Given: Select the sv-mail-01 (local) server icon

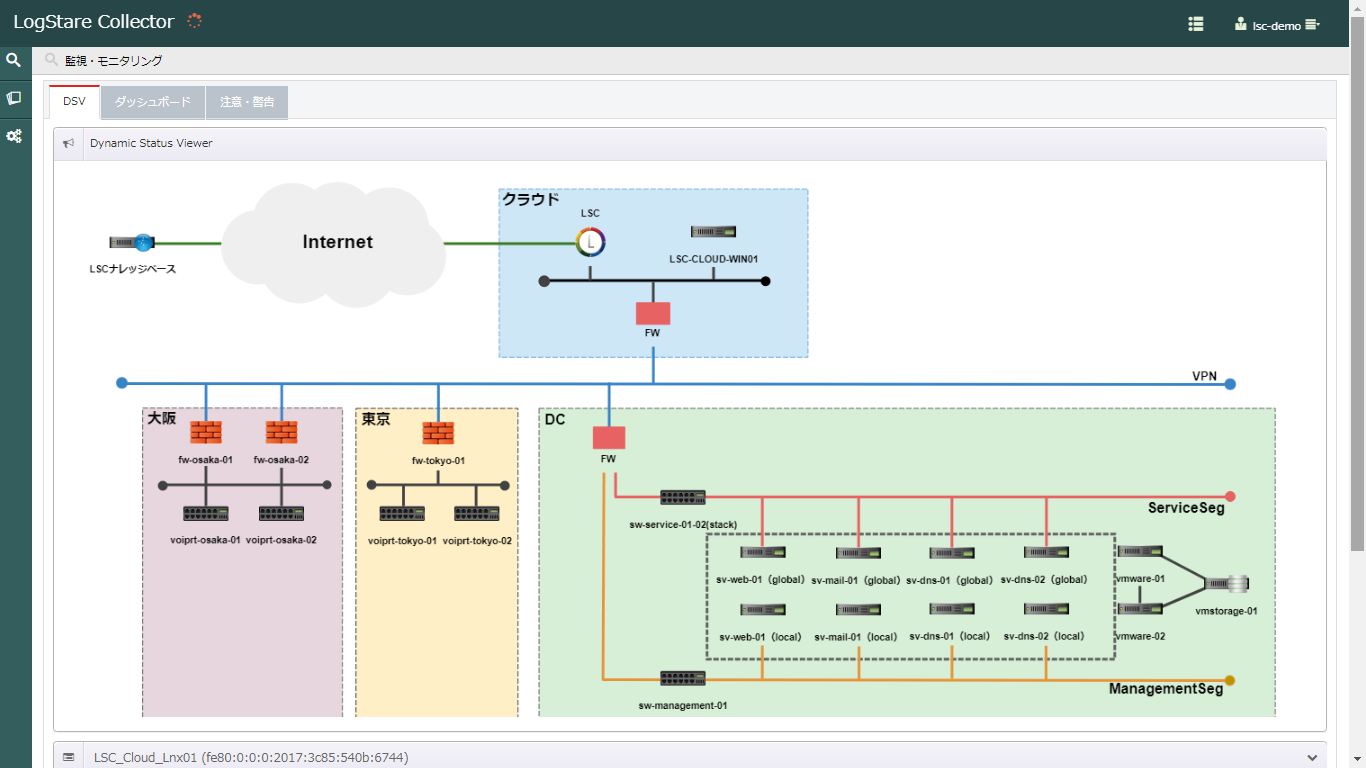Looking at the screenshot, I should tap(858, 609).
